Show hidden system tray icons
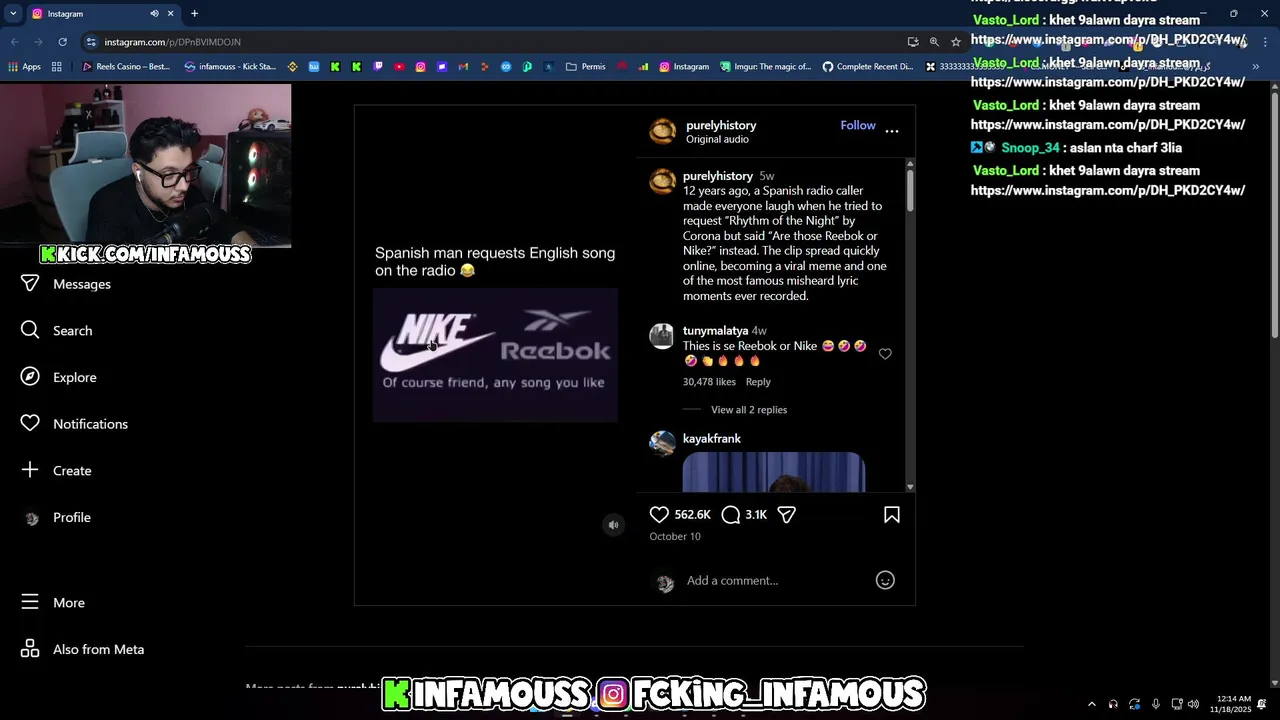 coord(1091,704)
